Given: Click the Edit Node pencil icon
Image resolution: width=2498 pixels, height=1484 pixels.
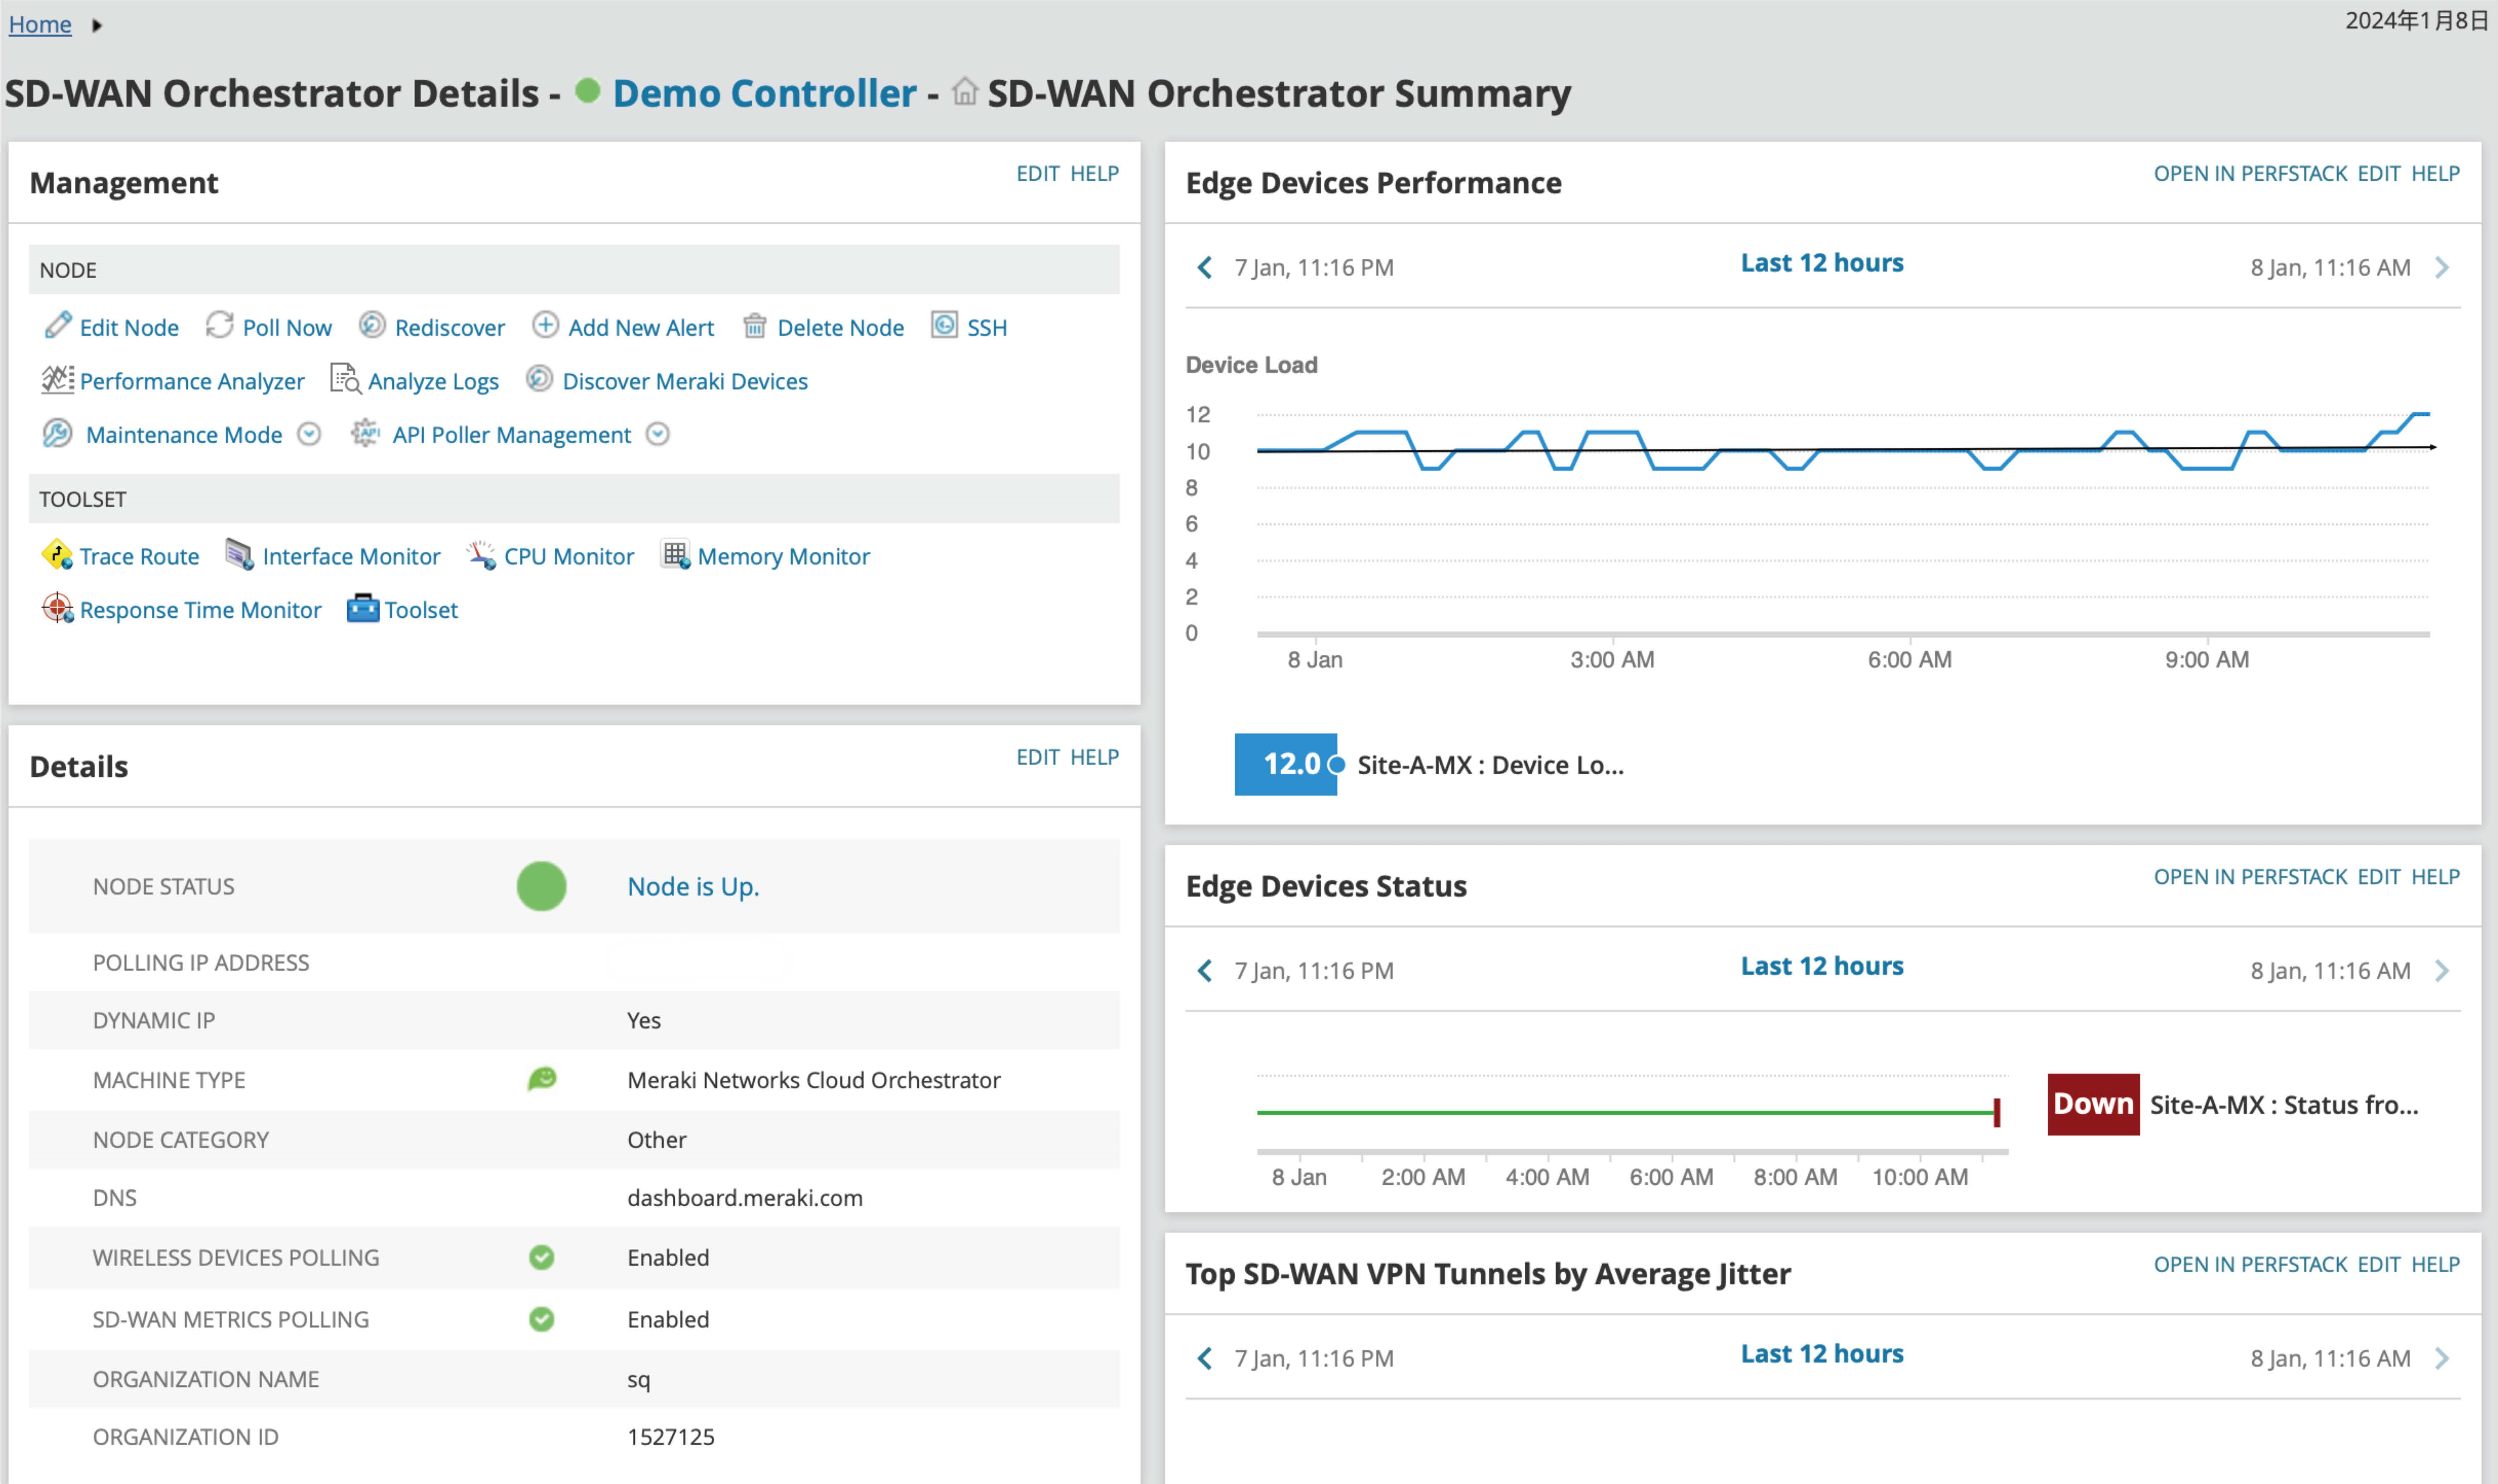Looking at the screenshot, I should click(x=58, y=326).
